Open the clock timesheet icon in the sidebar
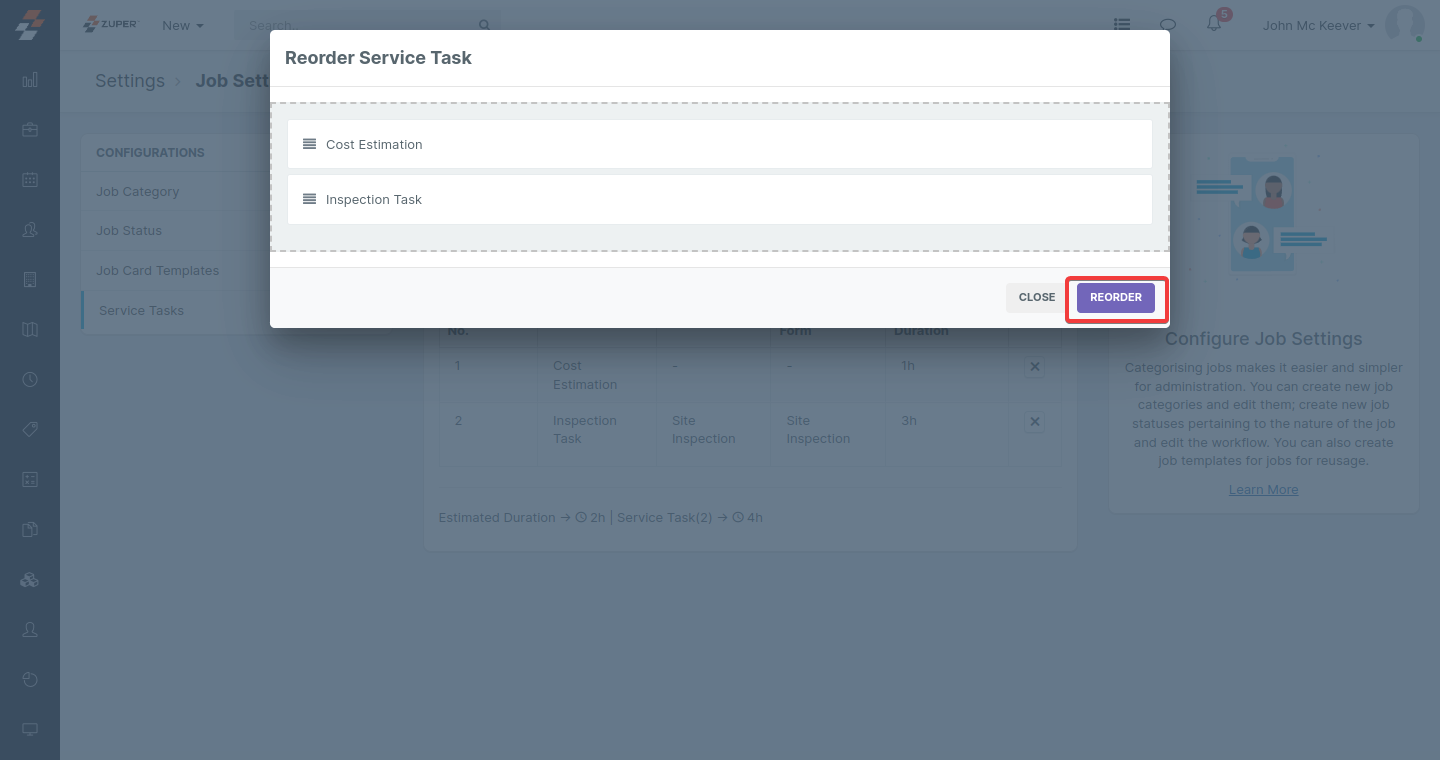The image size is (1440, 760). 30,379
